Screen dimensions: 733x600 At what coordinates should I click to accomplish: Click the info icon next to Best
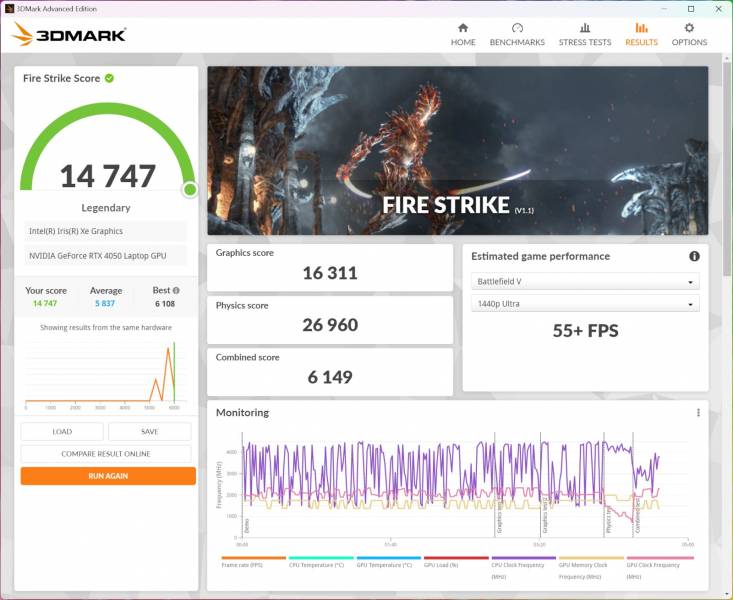click(x=176, y=290)
